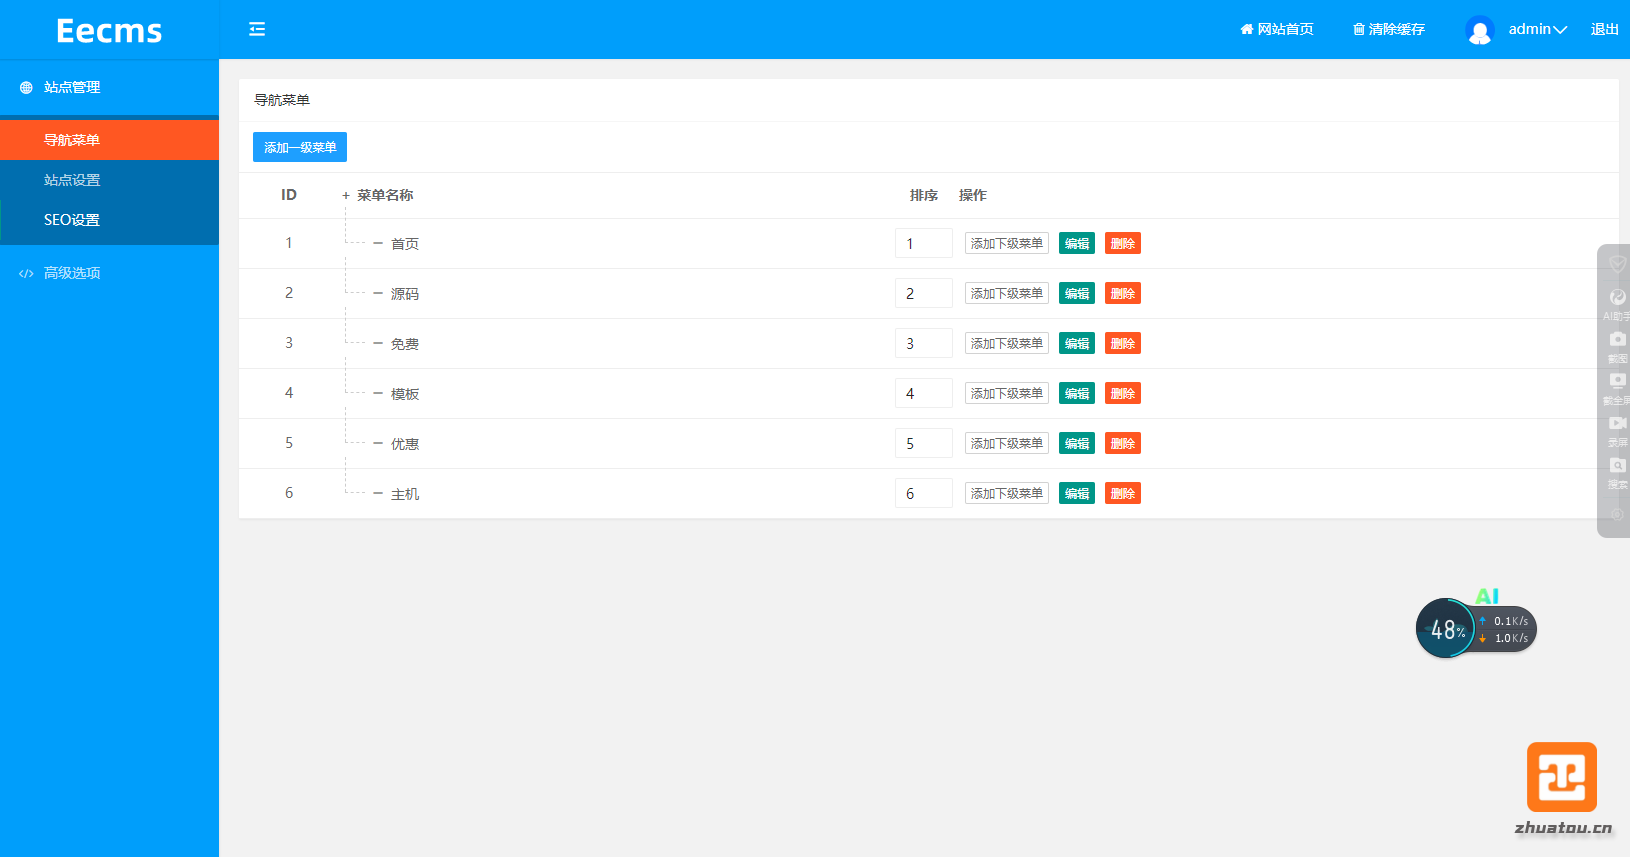Click 删除 for the 源码 menu row
Image resolution: width=1630 pixels, height=857 pixels.
click(x=1122, y=293)
